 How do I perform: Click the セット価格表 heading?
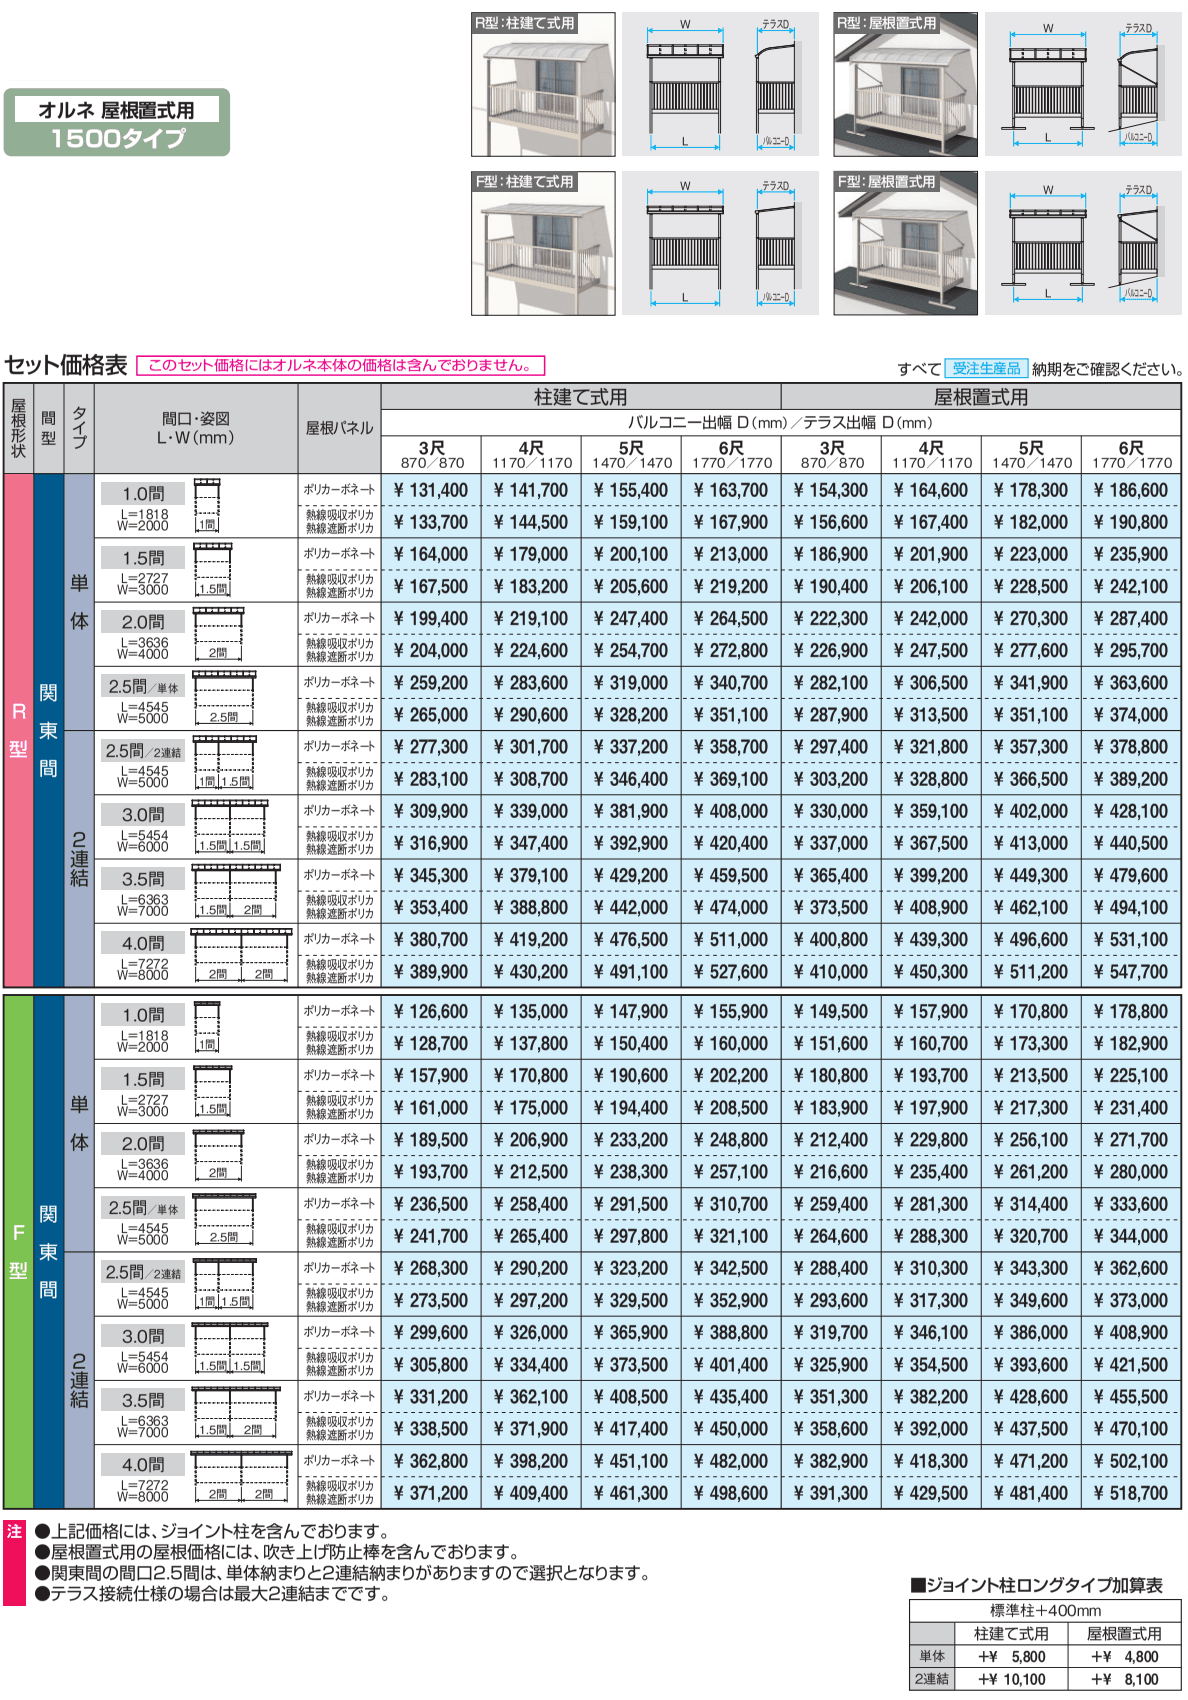click(x=66, y=365)
